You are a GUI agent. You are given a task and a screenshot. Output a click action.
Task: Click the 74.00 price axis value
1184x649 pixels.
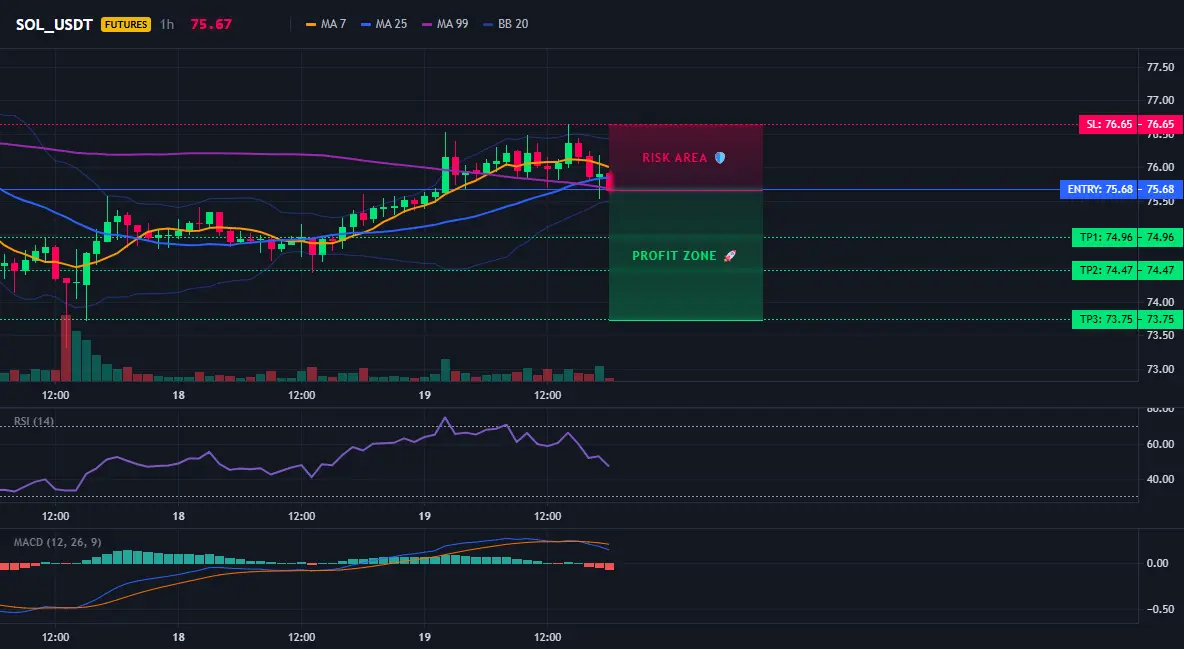pos(1160,302)
